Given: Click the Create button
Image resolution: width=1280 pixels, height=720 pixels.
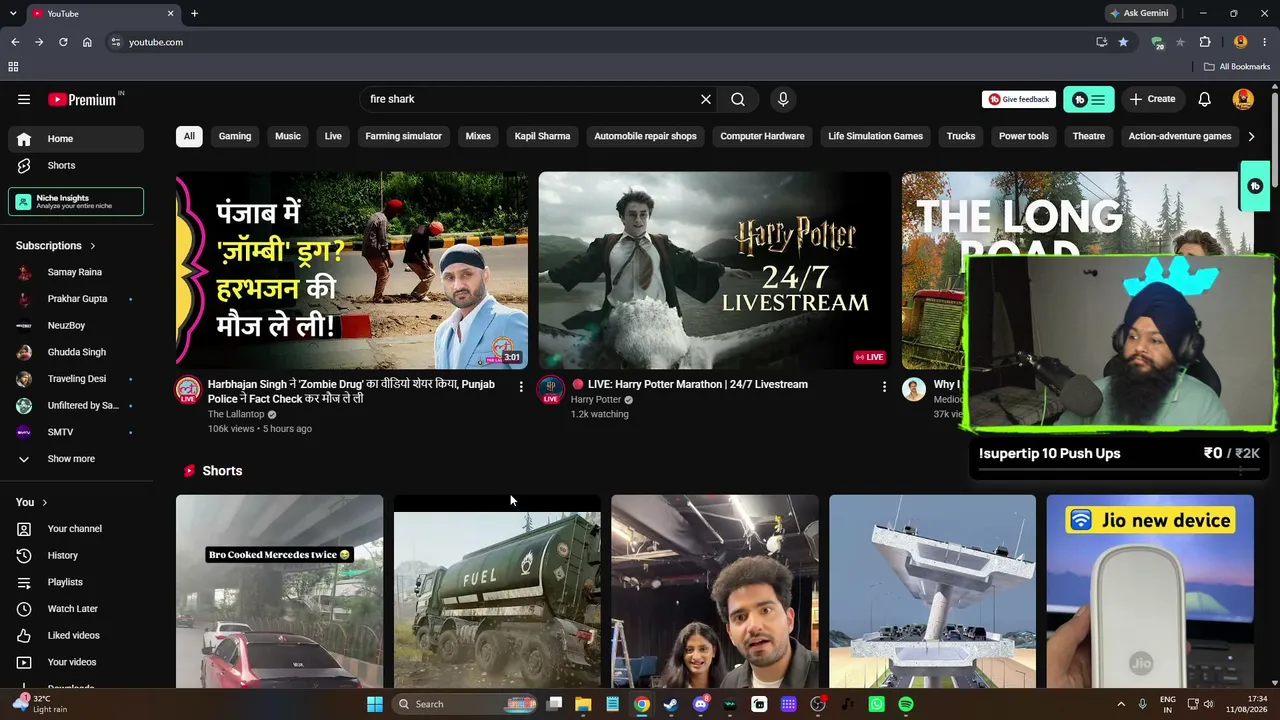Looking at the screenshot, I should [x=1152, y=99].
